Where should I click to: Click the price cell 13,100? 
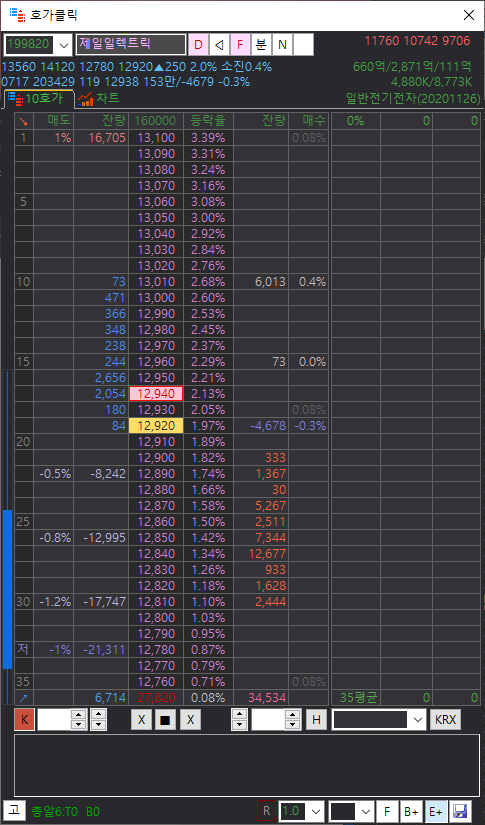pos(156,138)
